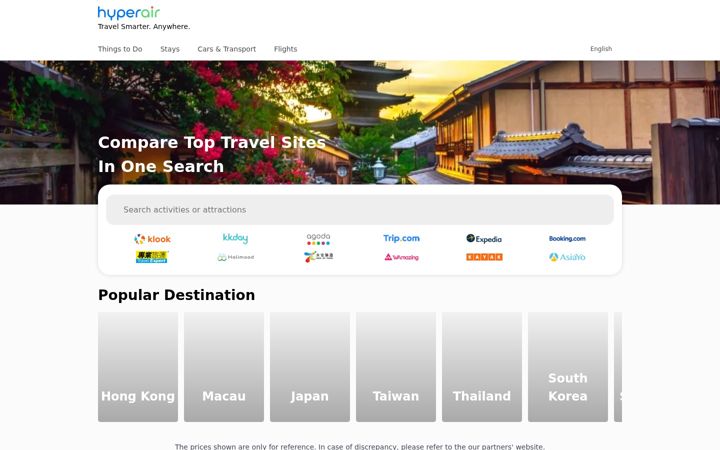This screenshot has height=450, width=720.
Task: Open Cars & Transport
Action: (x=226, y=49)
